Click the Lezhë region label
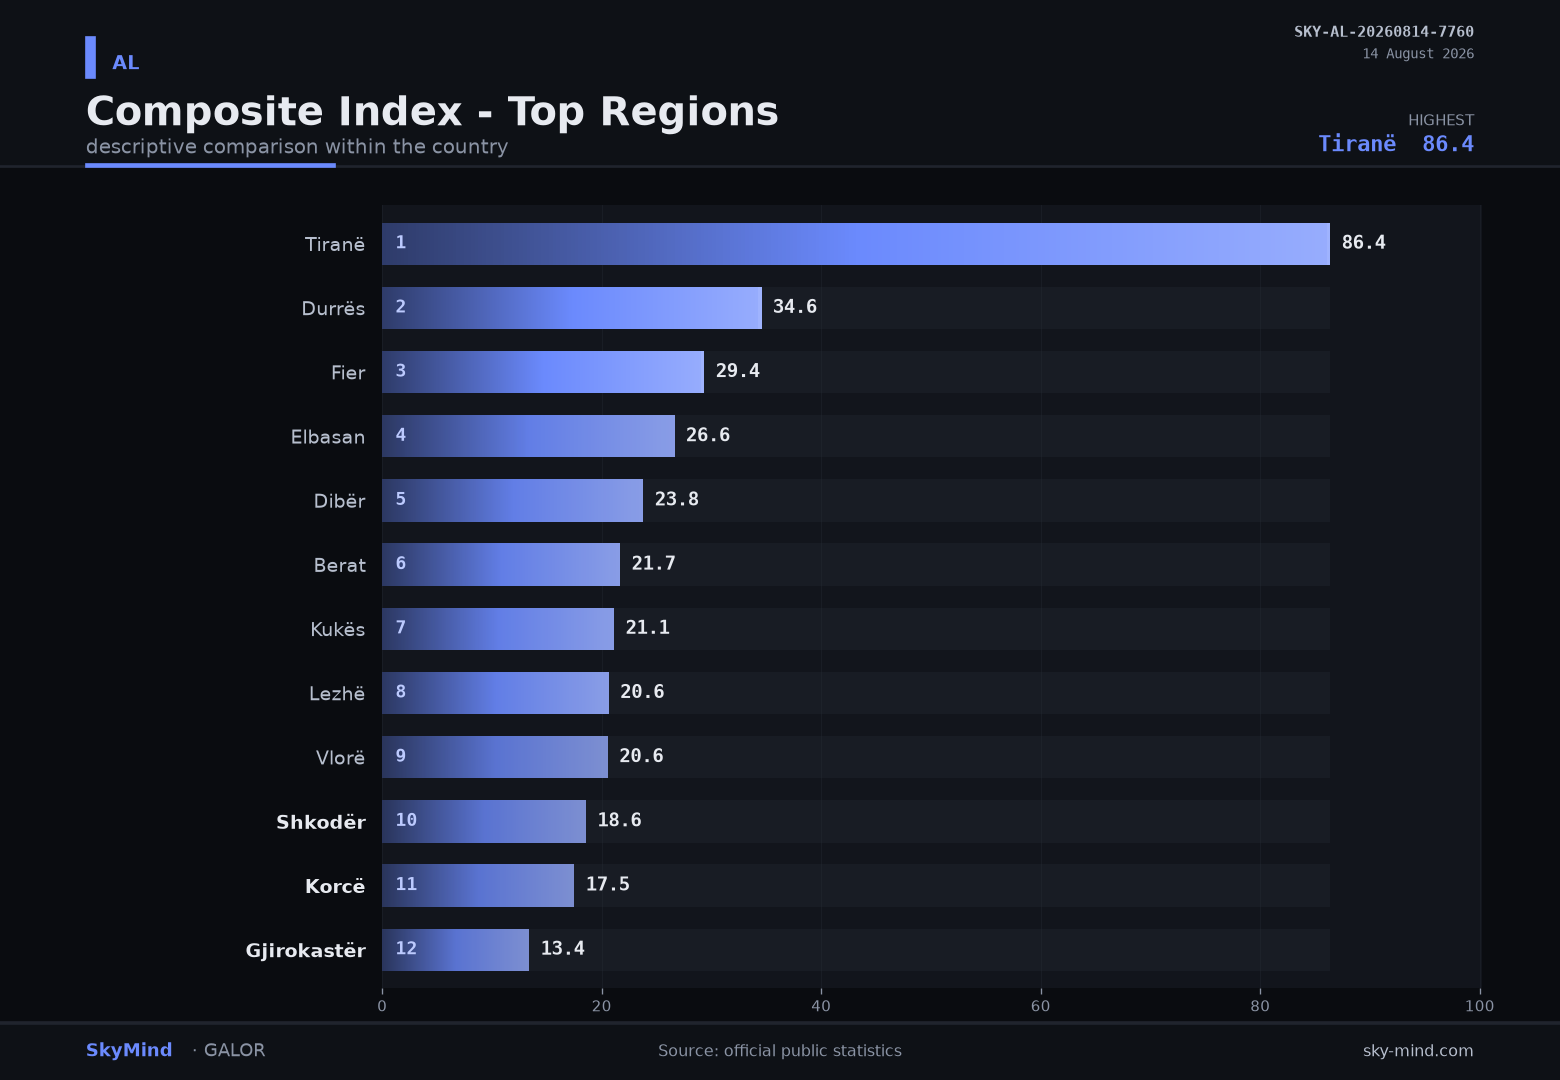This screenshot has width=1560, height=1080. tap(337, 693)
